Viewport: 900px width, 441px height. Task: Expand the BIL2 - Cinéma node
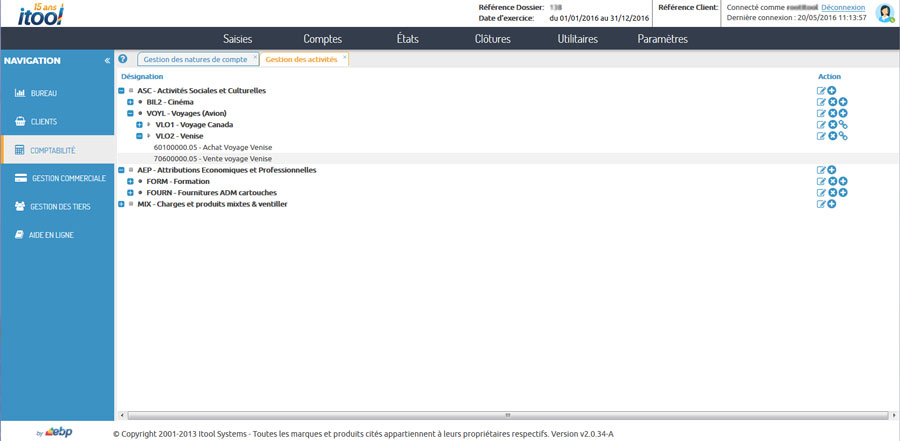coord(130,102)
